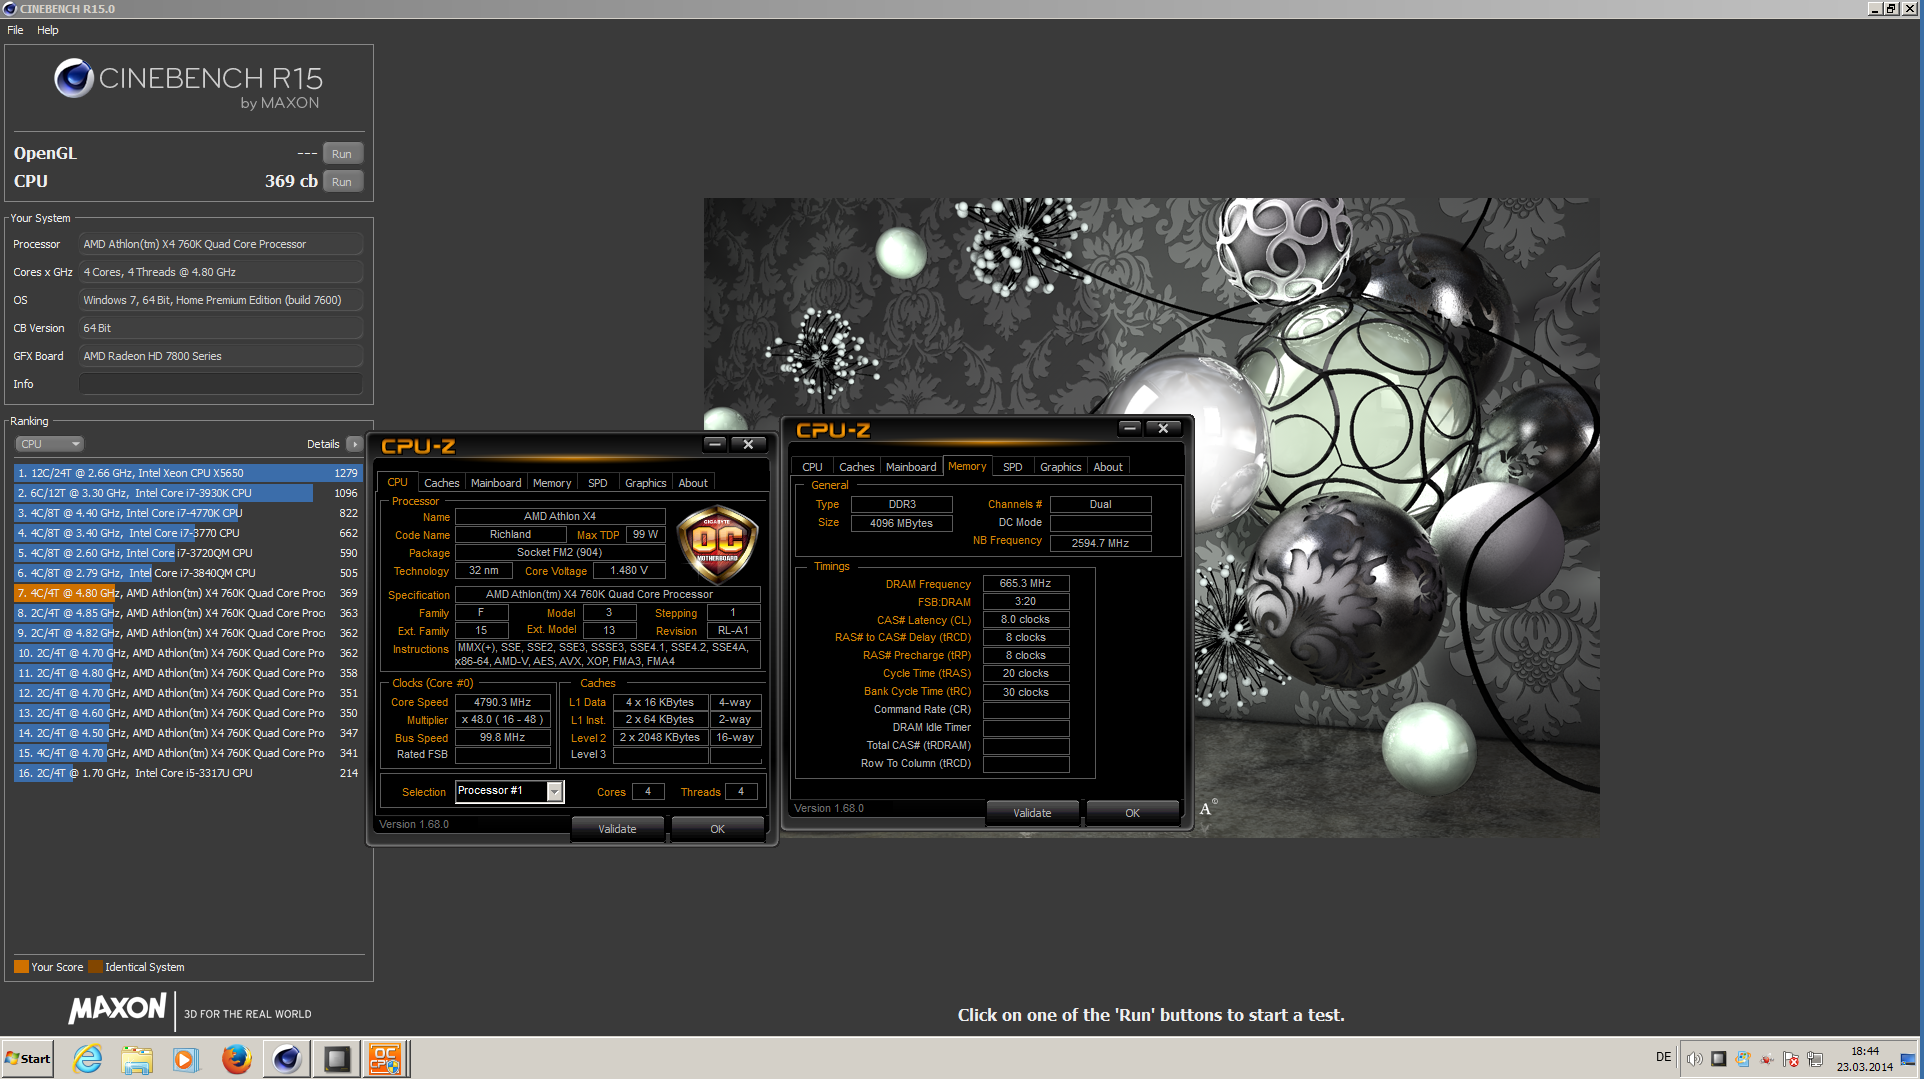Screen dimensions: 1924x1079
Task: Close the left CPU-Z window
Action: [748, 444]
